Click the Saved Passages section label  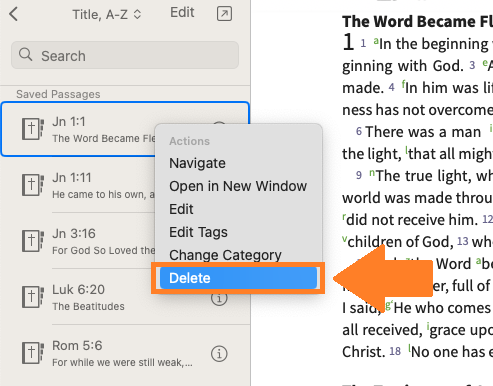click(x=58, y=94)
